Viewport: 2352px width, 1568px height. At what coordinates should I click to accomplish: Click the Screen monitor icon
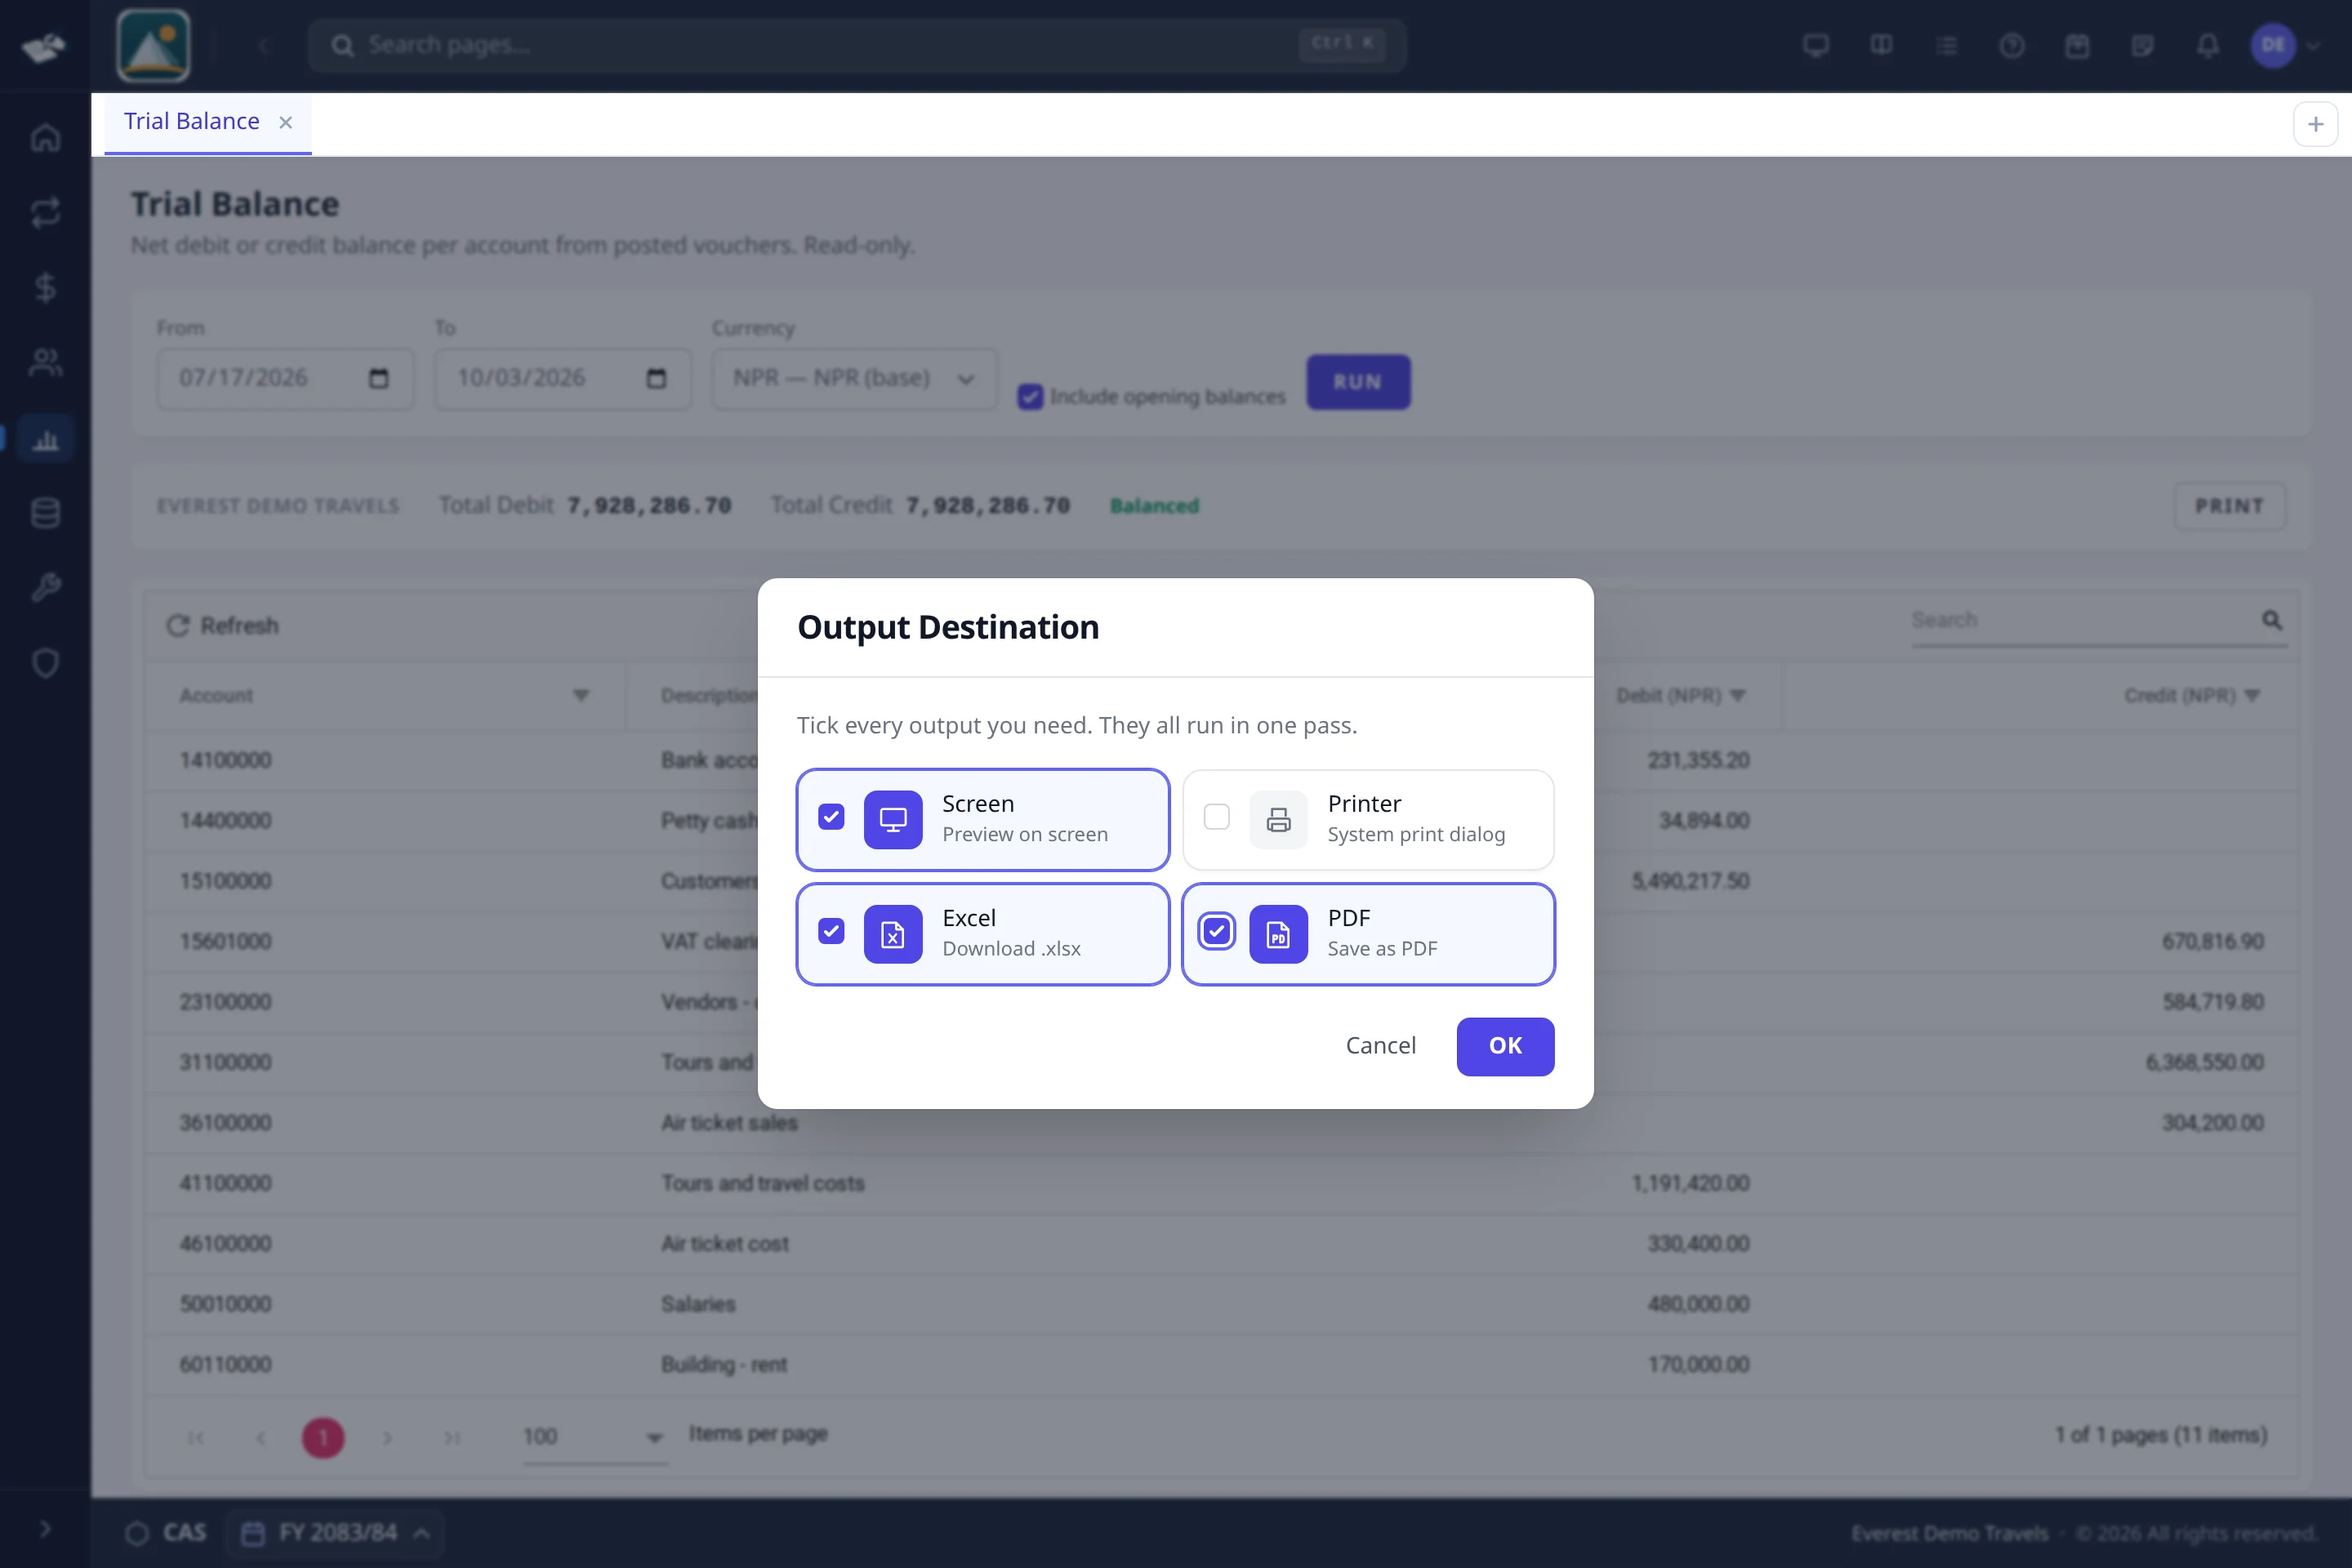pyautogui.click(x=892, y=819)
